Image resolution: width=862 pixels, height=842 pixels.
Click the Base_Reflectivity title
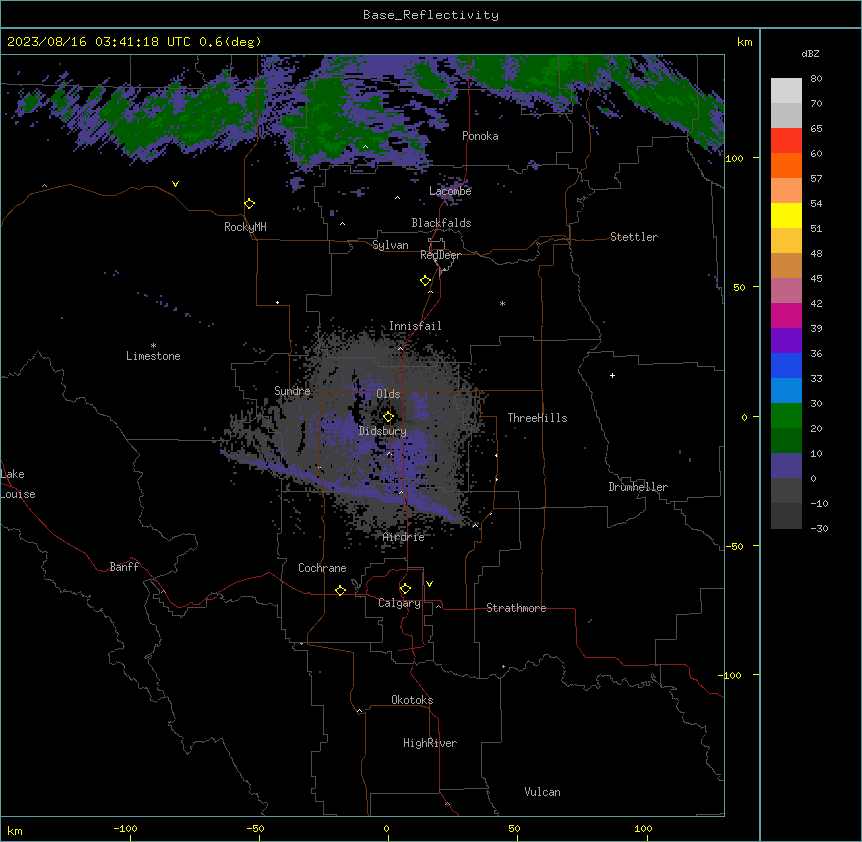431,15
